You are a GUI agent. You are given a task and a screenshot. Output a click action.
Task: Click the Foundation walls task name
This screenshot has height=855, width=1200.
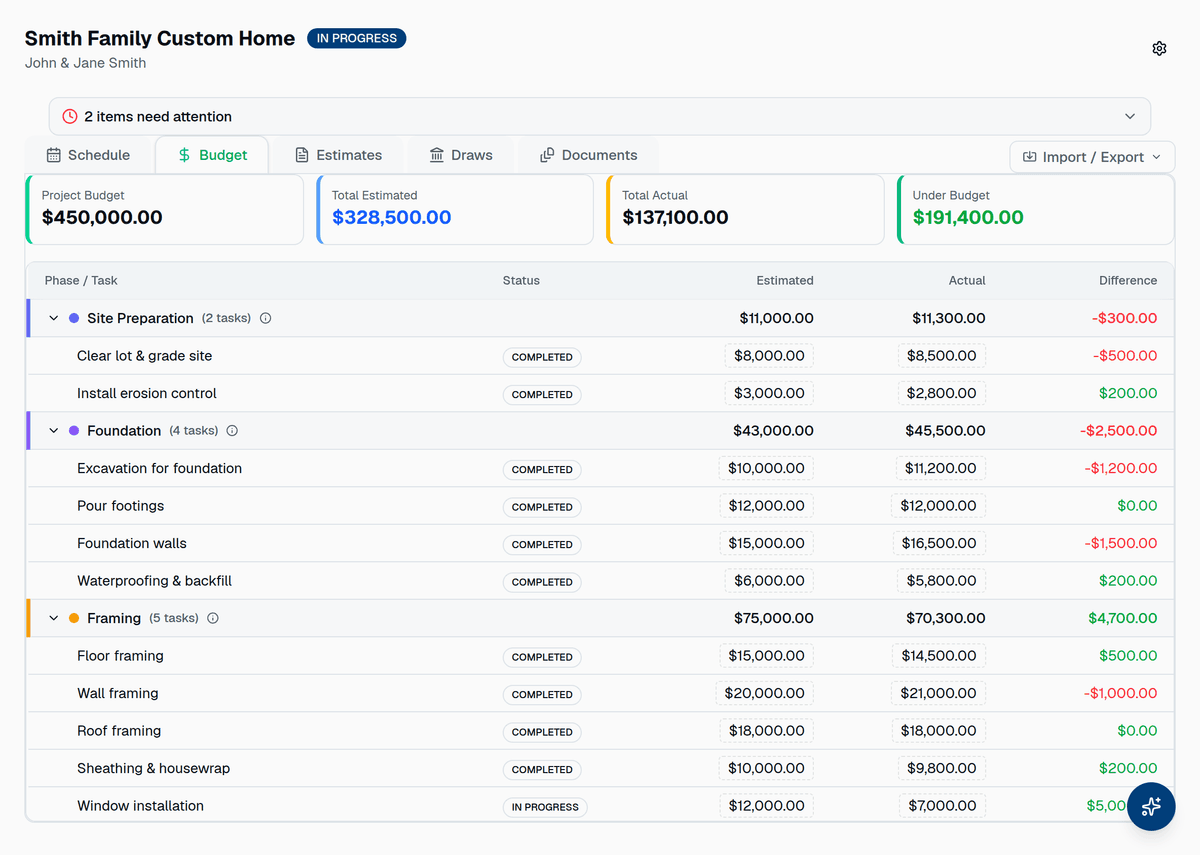point(132,543)
